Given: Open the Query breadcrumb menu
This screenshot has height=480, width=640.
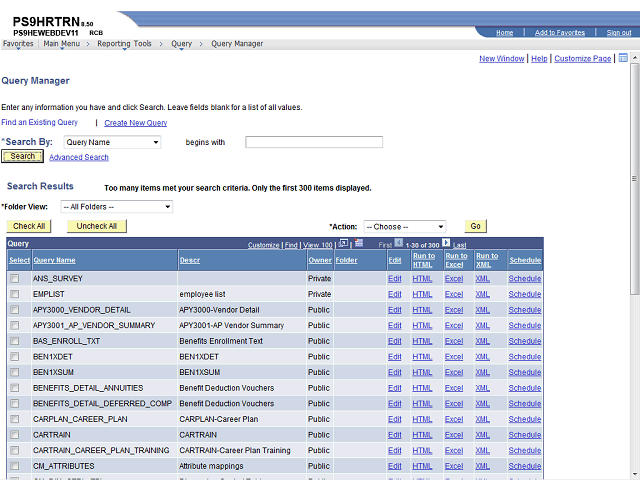Looking at the screenshot, I should coord(181,44).
